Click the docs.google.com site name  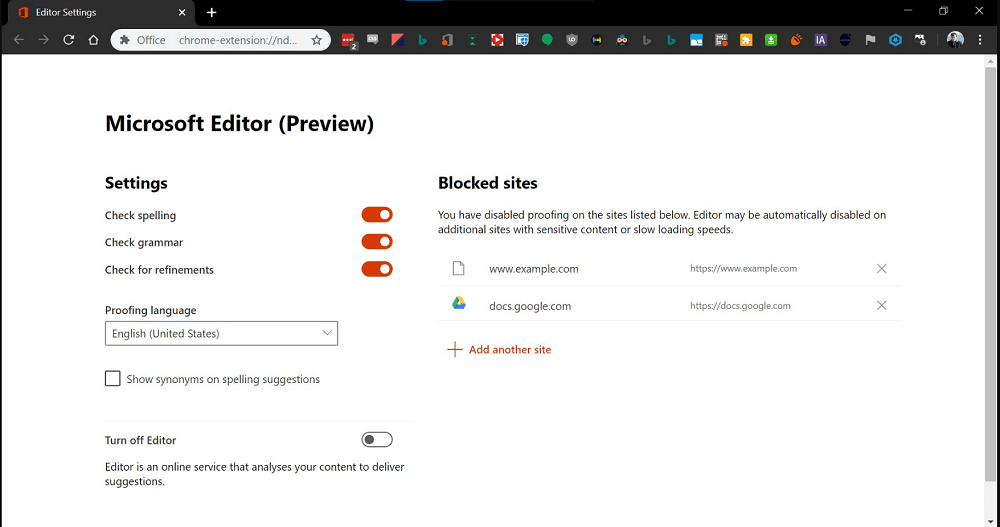pos(530,306)
